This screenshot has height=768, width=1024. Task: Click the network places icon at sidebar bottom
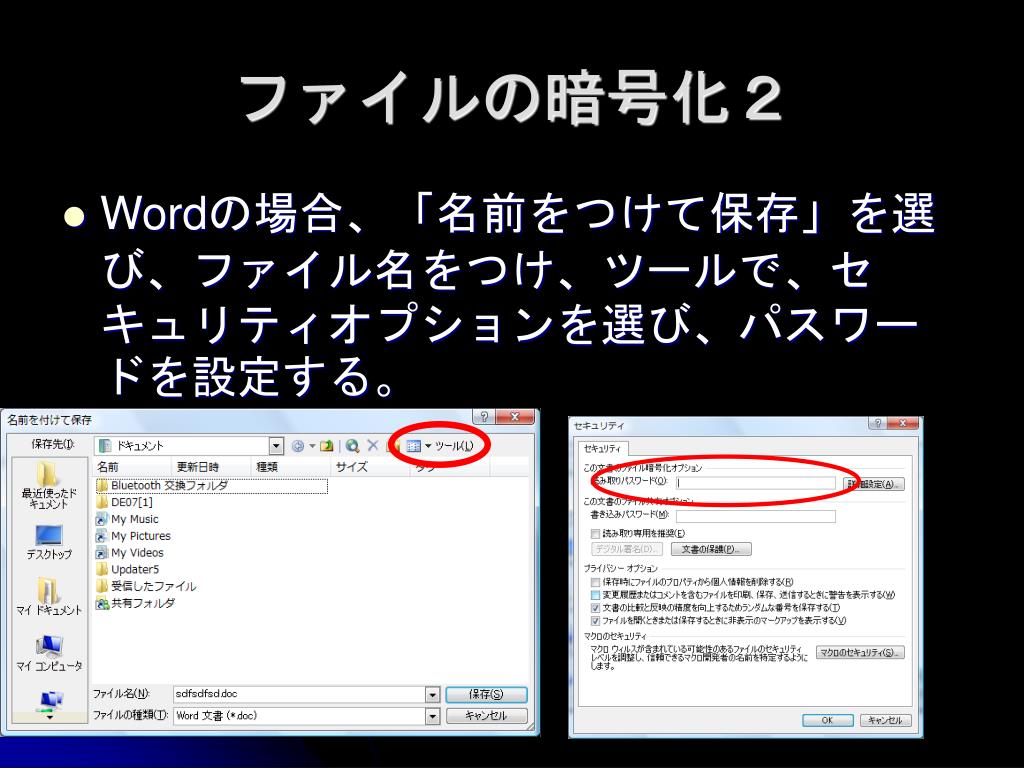[x=50, y=701]
